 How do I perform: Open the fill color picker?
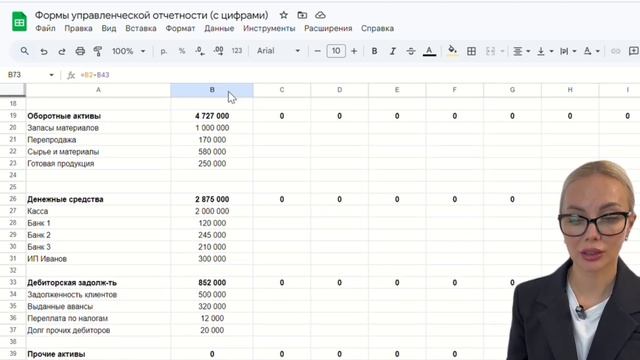[x=452, y=51]
